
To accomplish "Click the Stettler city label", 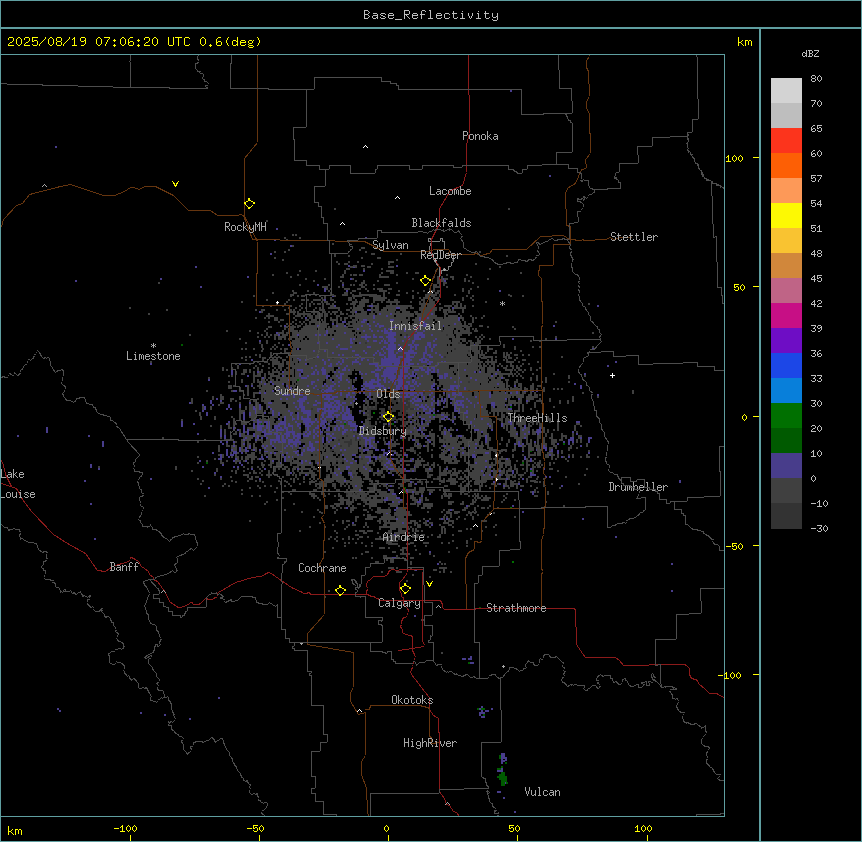I will pyautogui.click(x=634, y=237).
